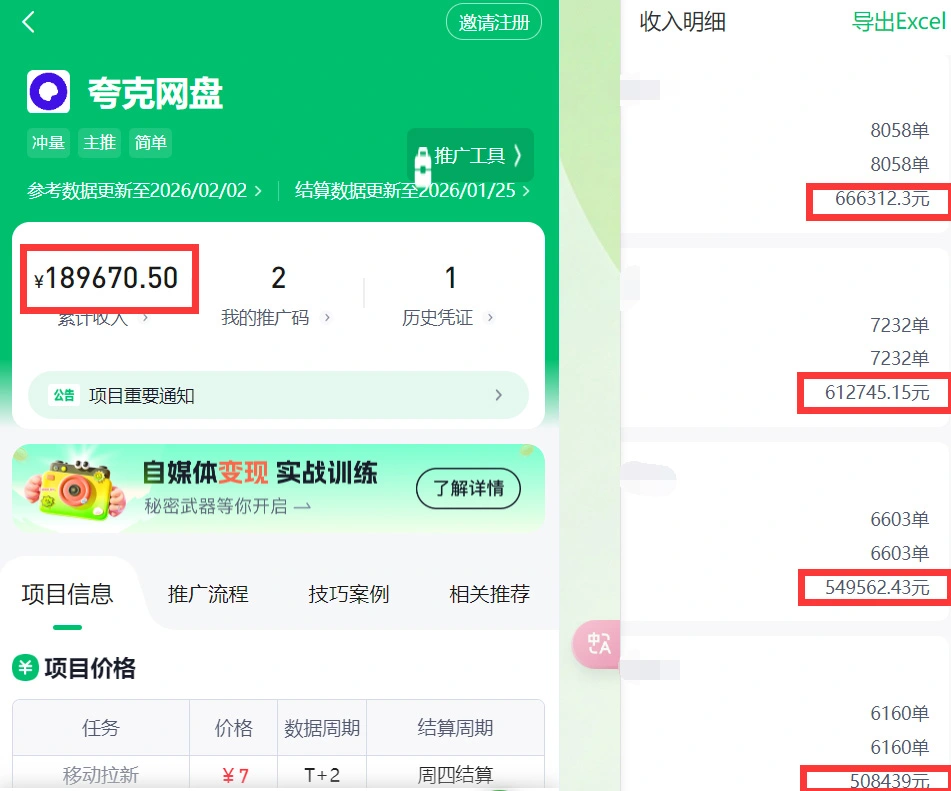Switch to the 项目信息 tab

pyautogui.click(x=67, y=594)
